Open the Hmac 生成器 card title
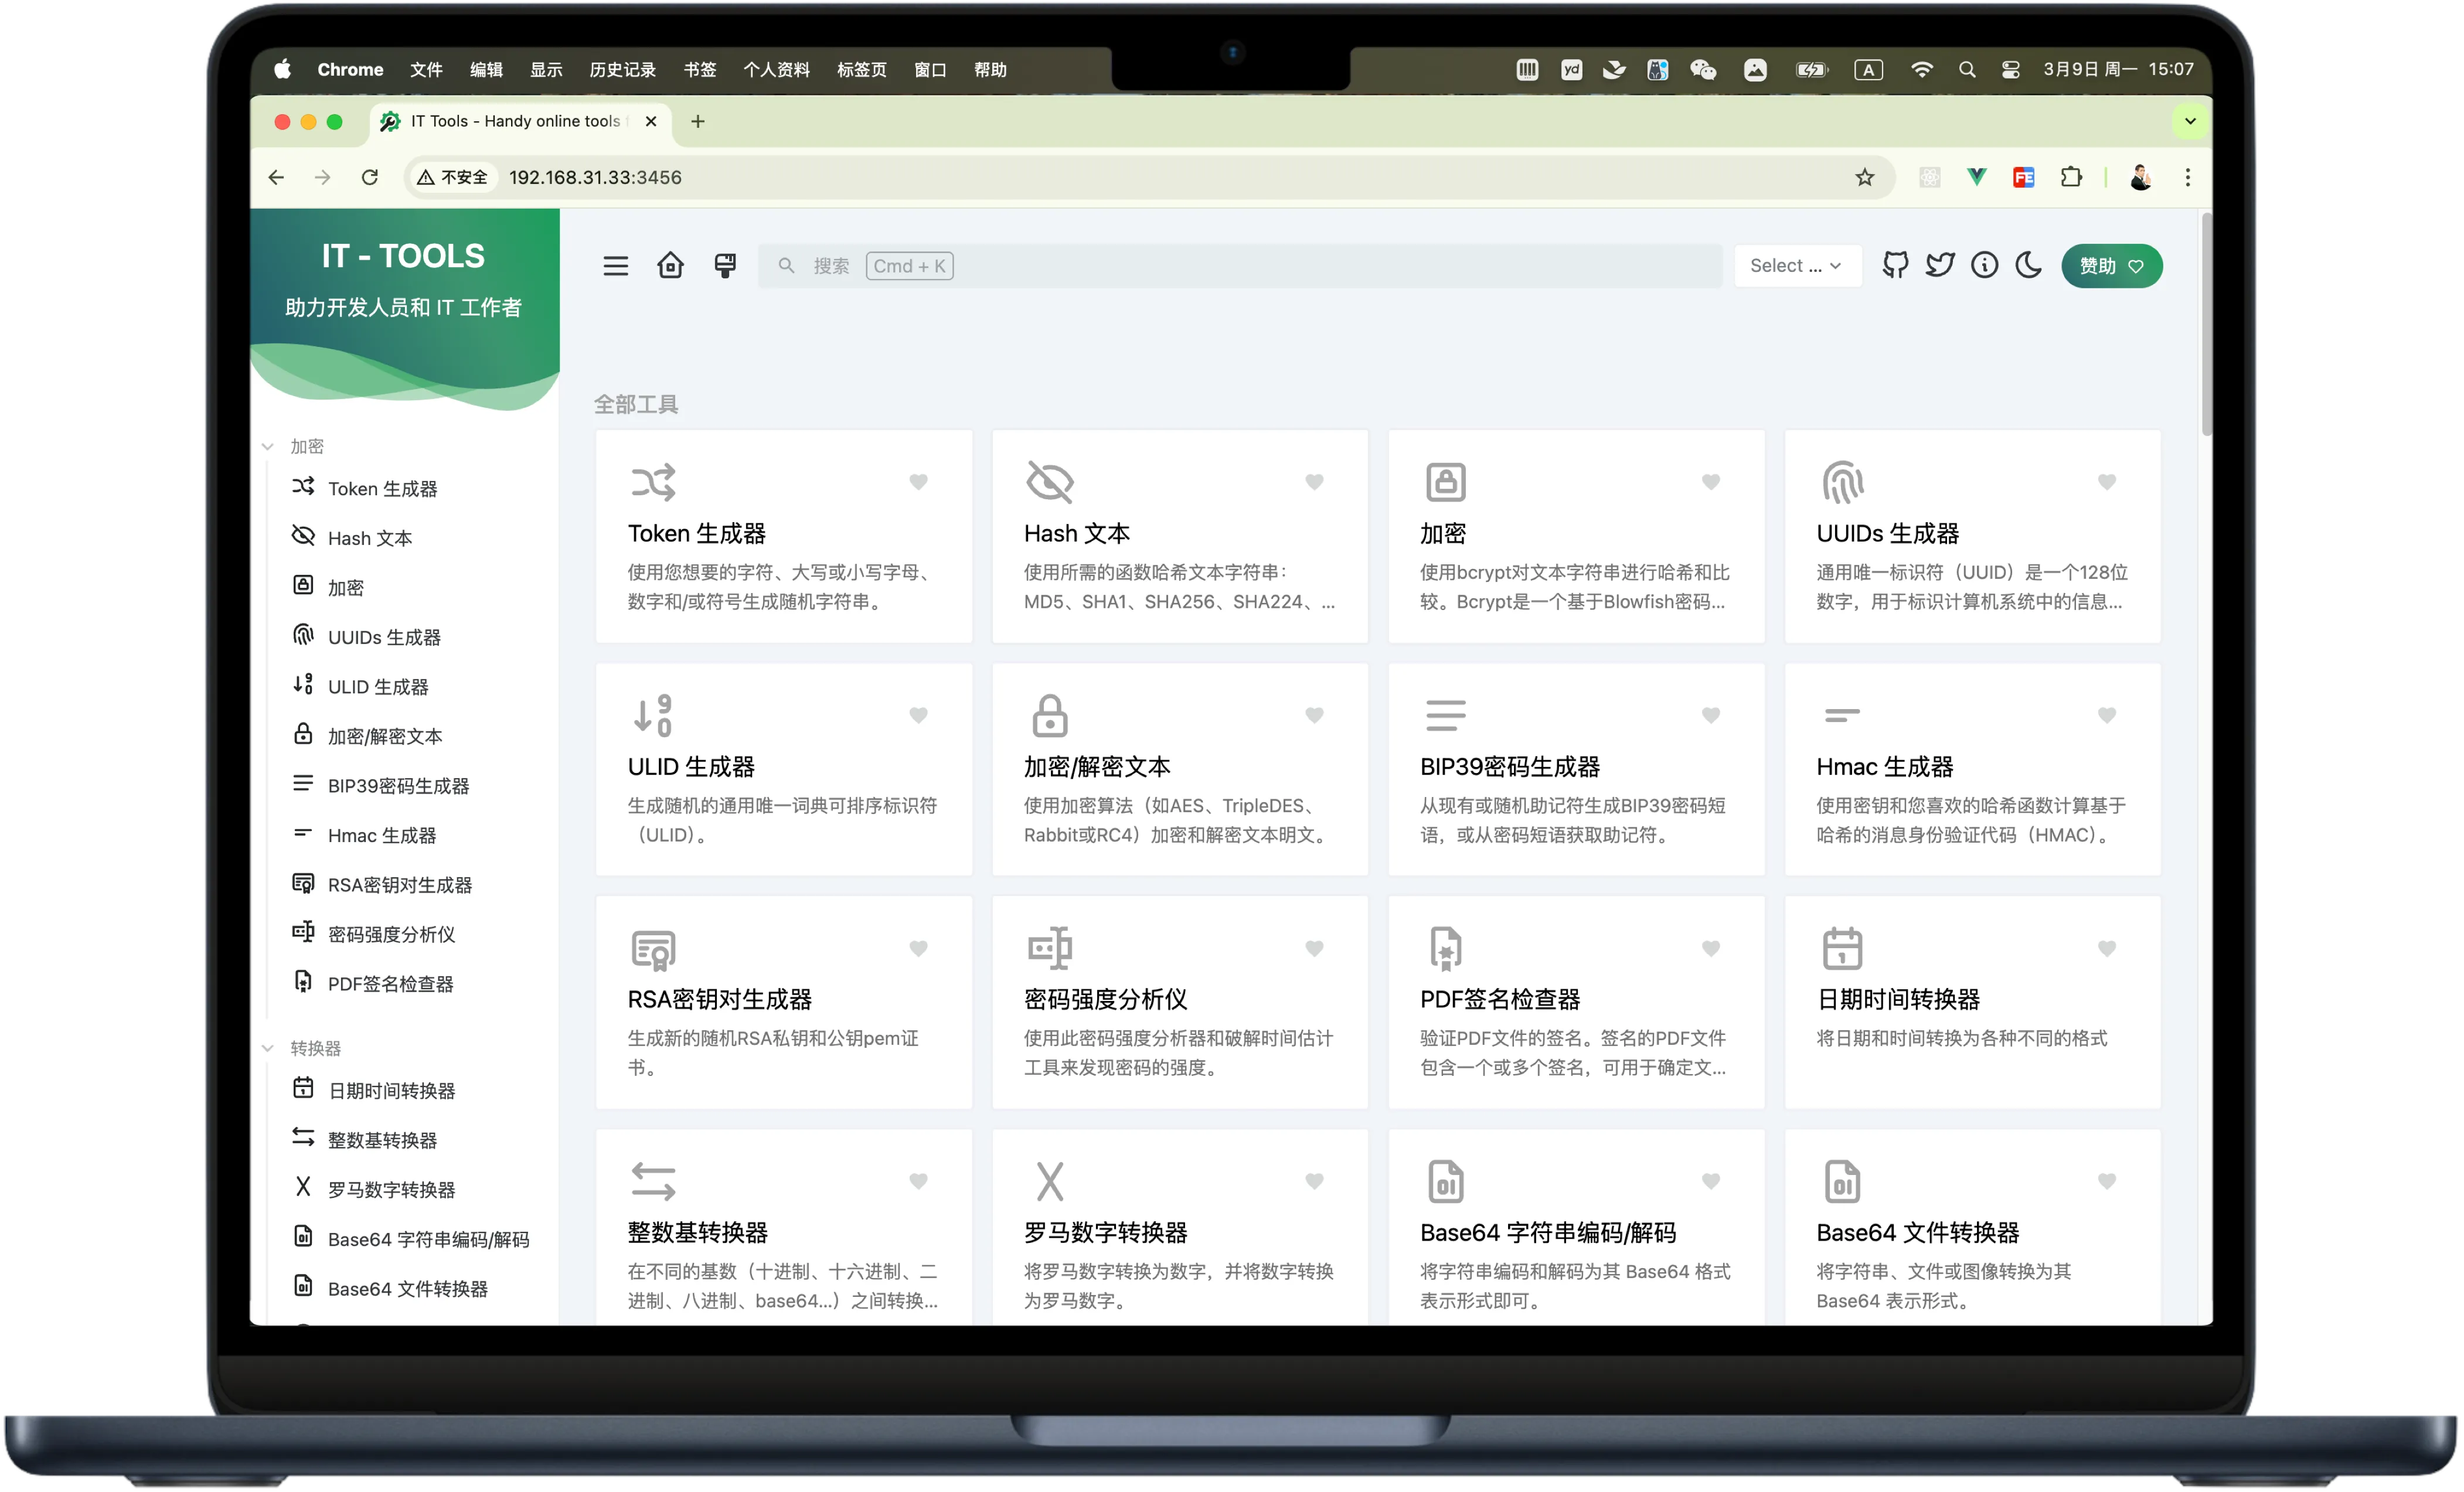The image size is (2464, 1492). tap(1884, 767)
